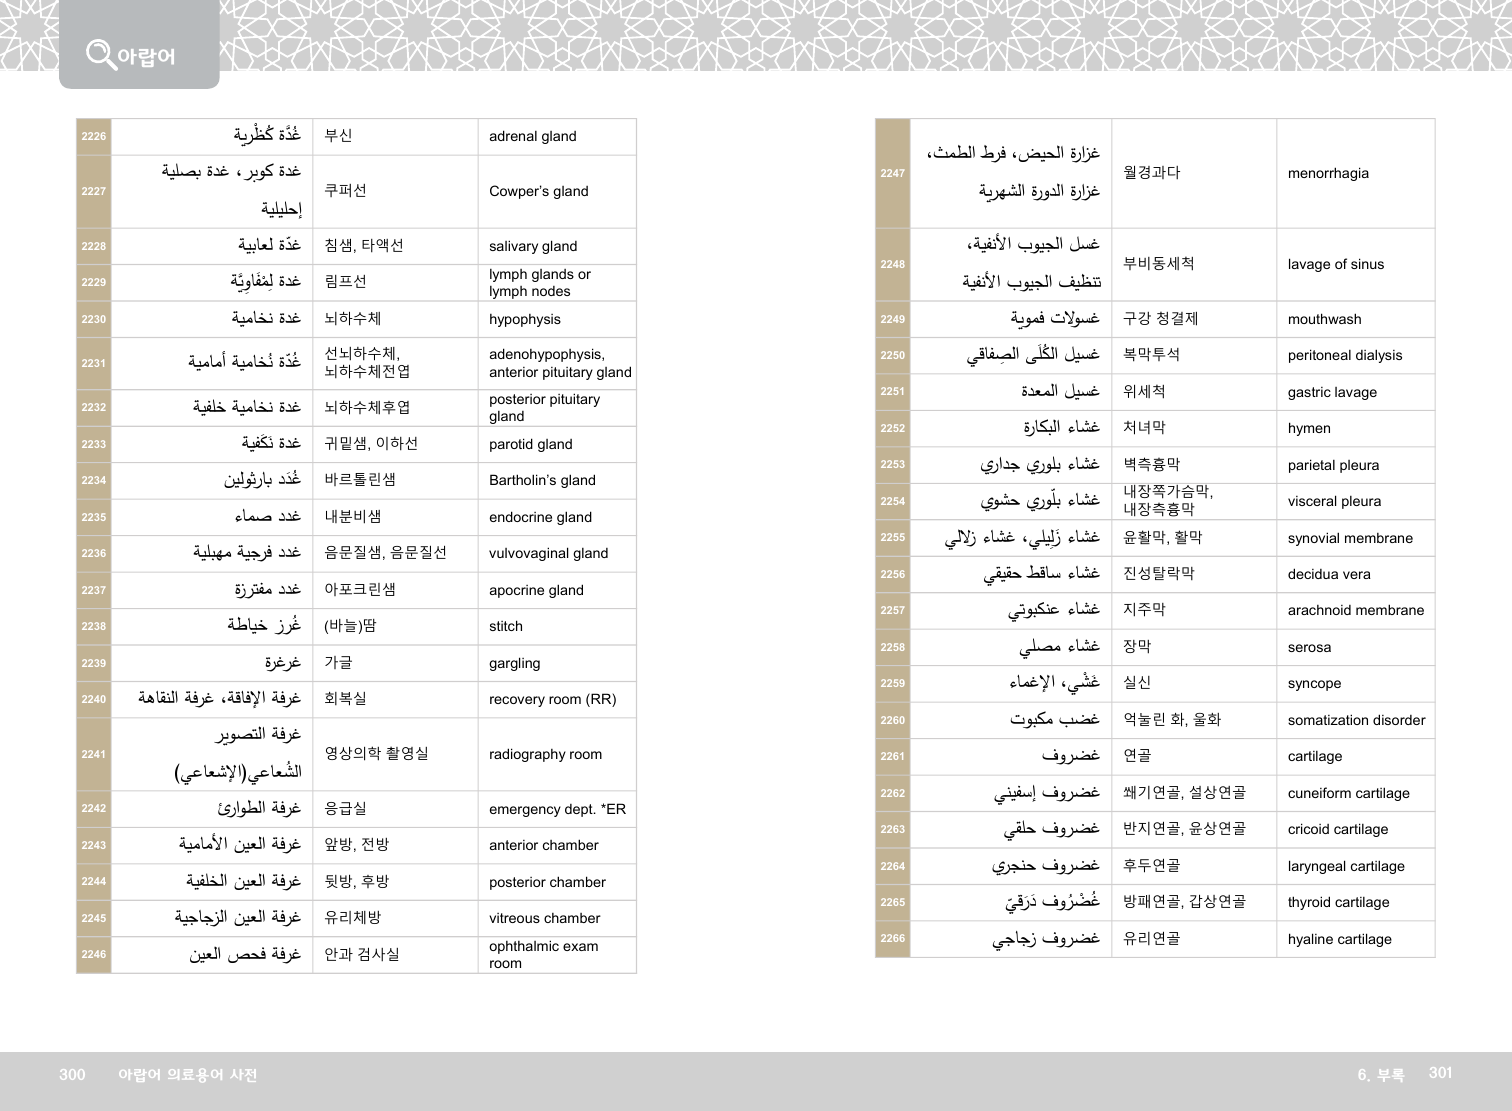
Task: Select row number 2246
Action: tap(94, 955)
